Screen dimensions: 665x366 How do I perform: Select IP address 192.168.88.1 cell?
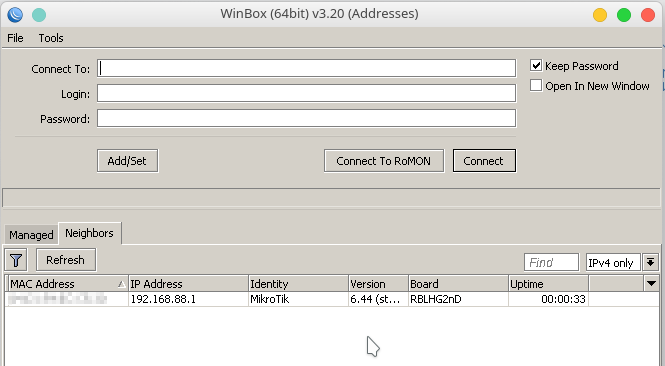[x=188, y=299]
